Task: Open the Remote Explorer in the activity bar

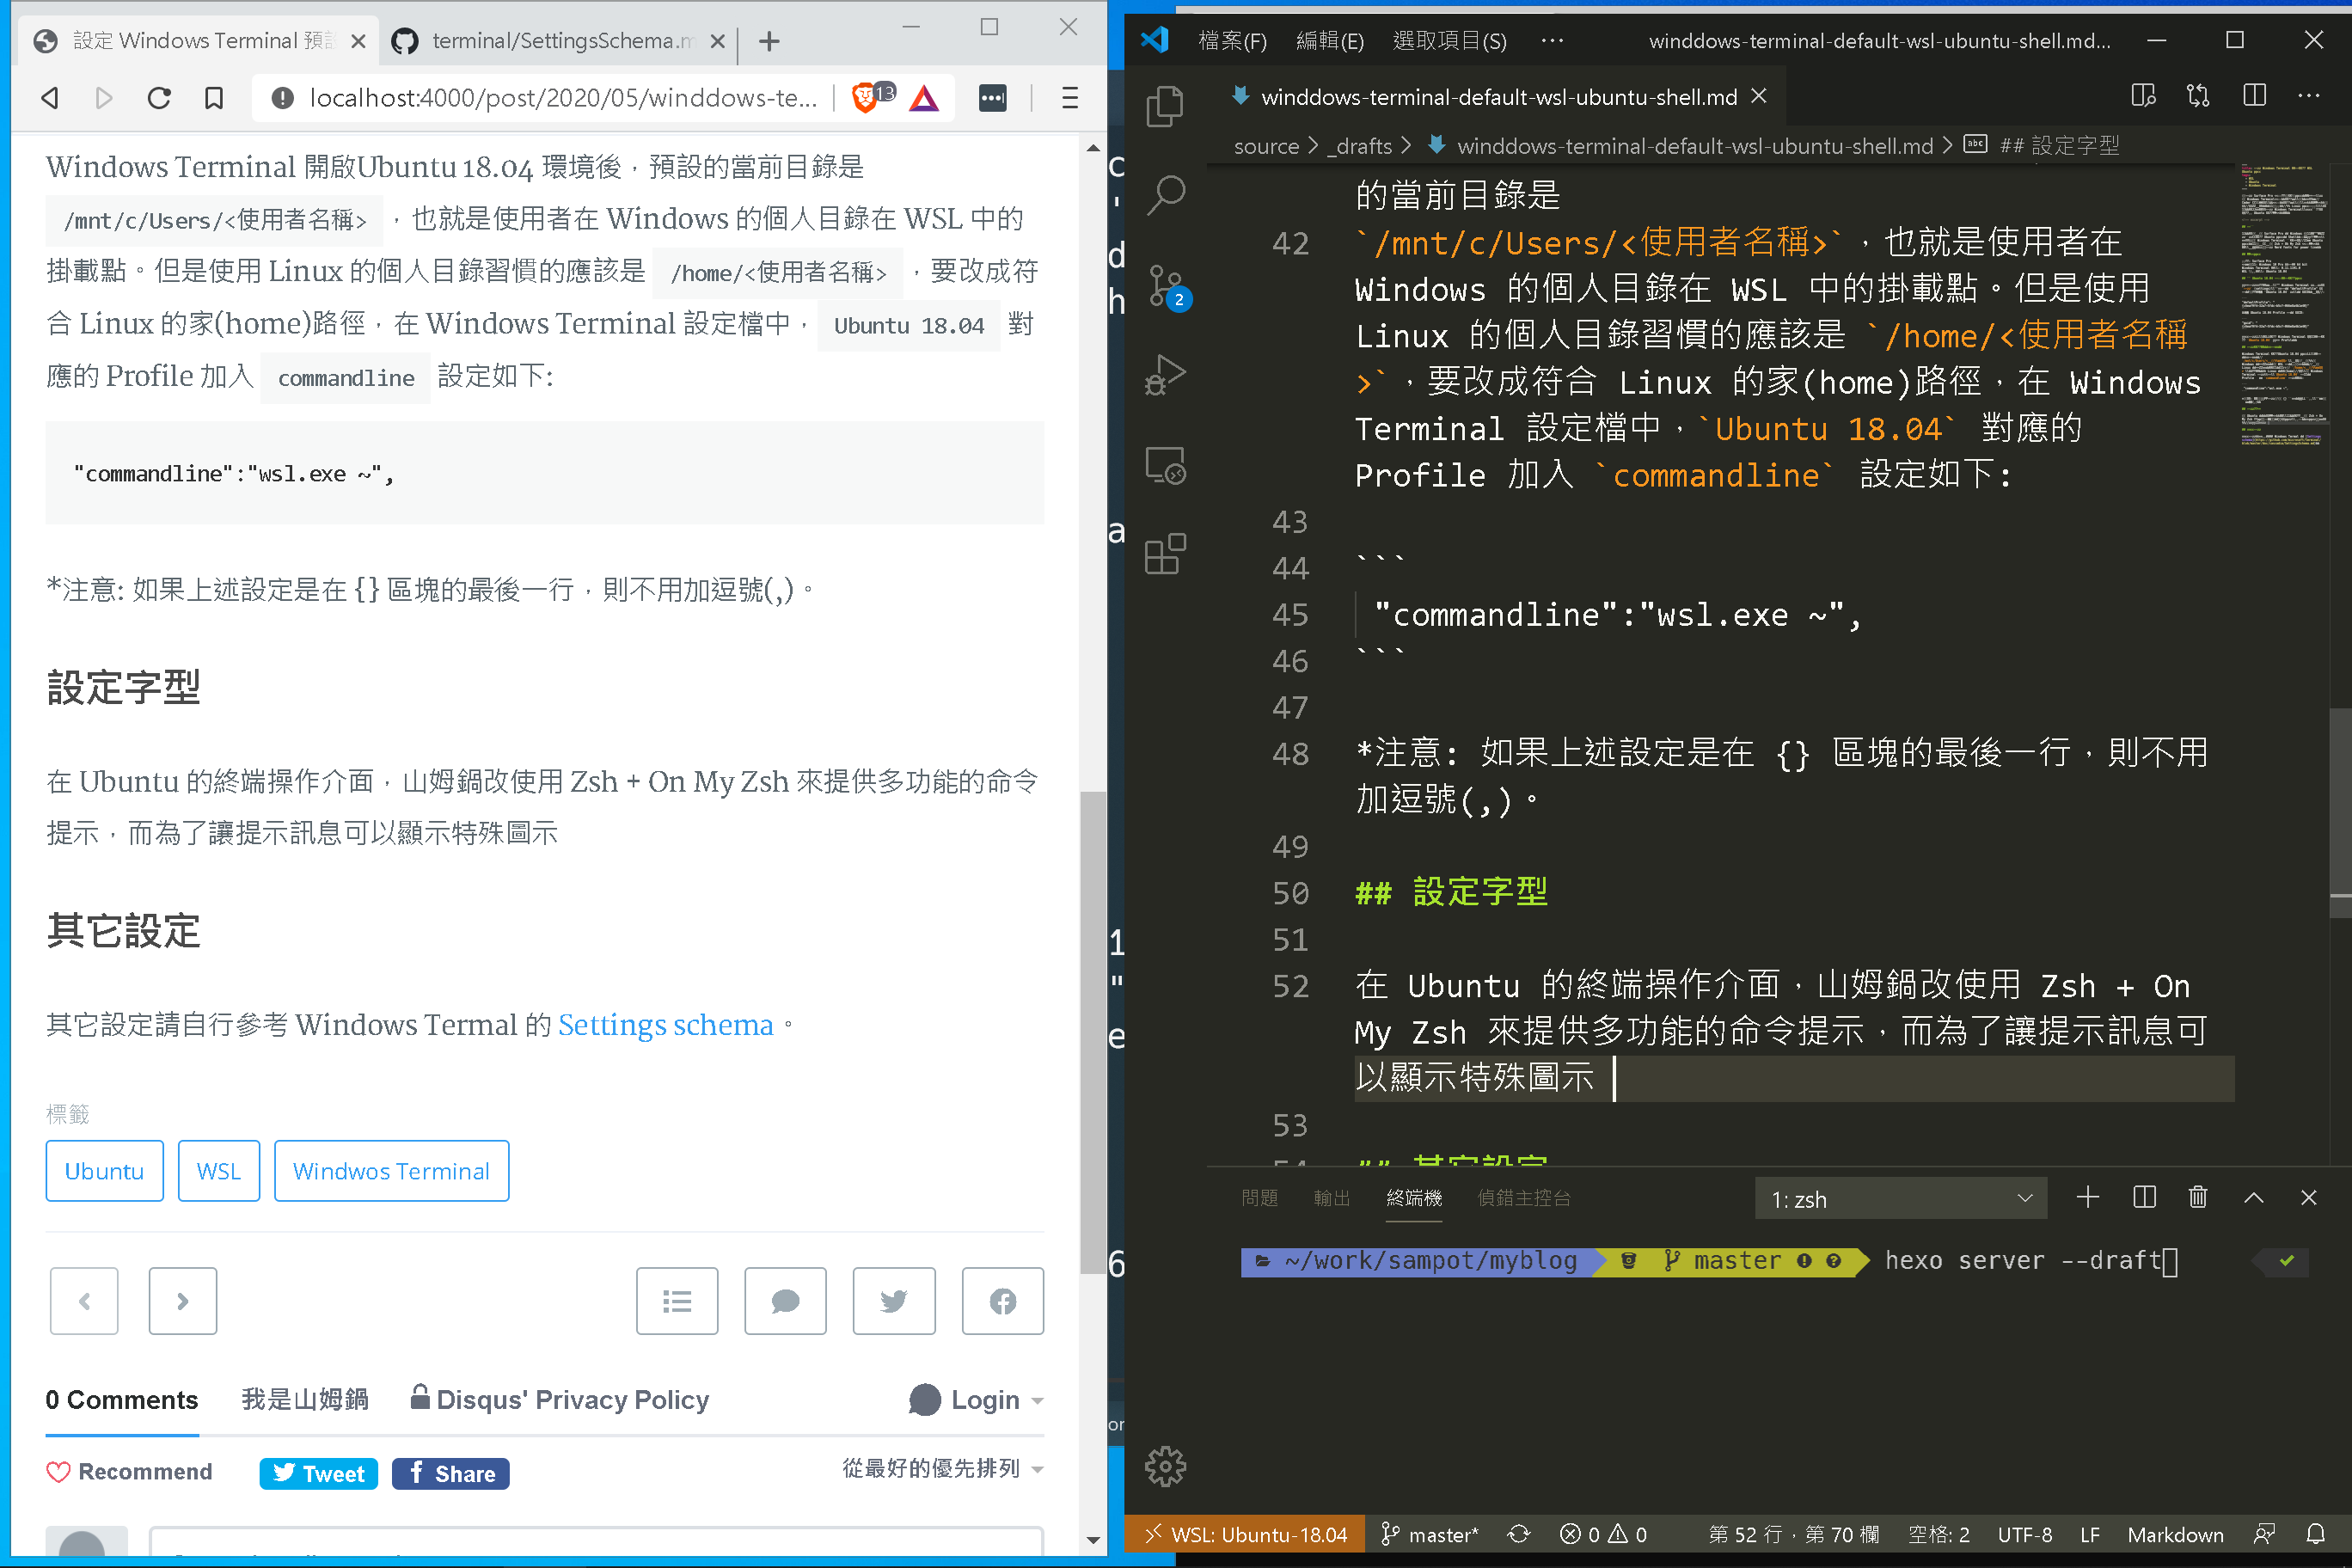Action: [1165, 465]
